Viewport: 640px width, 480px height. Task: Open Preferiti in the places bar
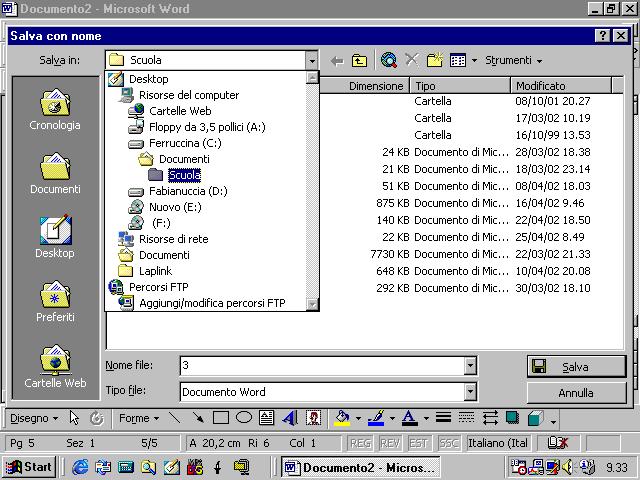tap(55, 301)
